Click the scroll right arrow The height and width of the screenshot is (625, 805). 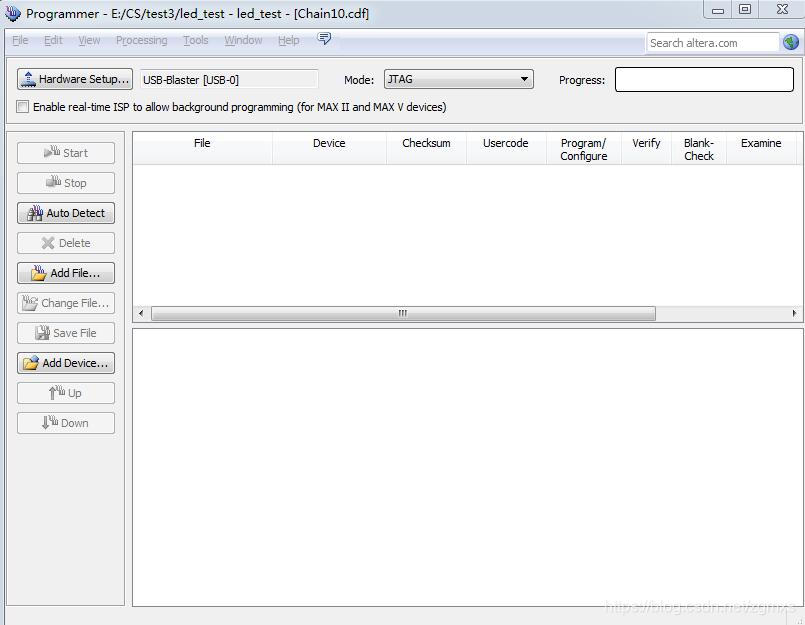(794, 313)
